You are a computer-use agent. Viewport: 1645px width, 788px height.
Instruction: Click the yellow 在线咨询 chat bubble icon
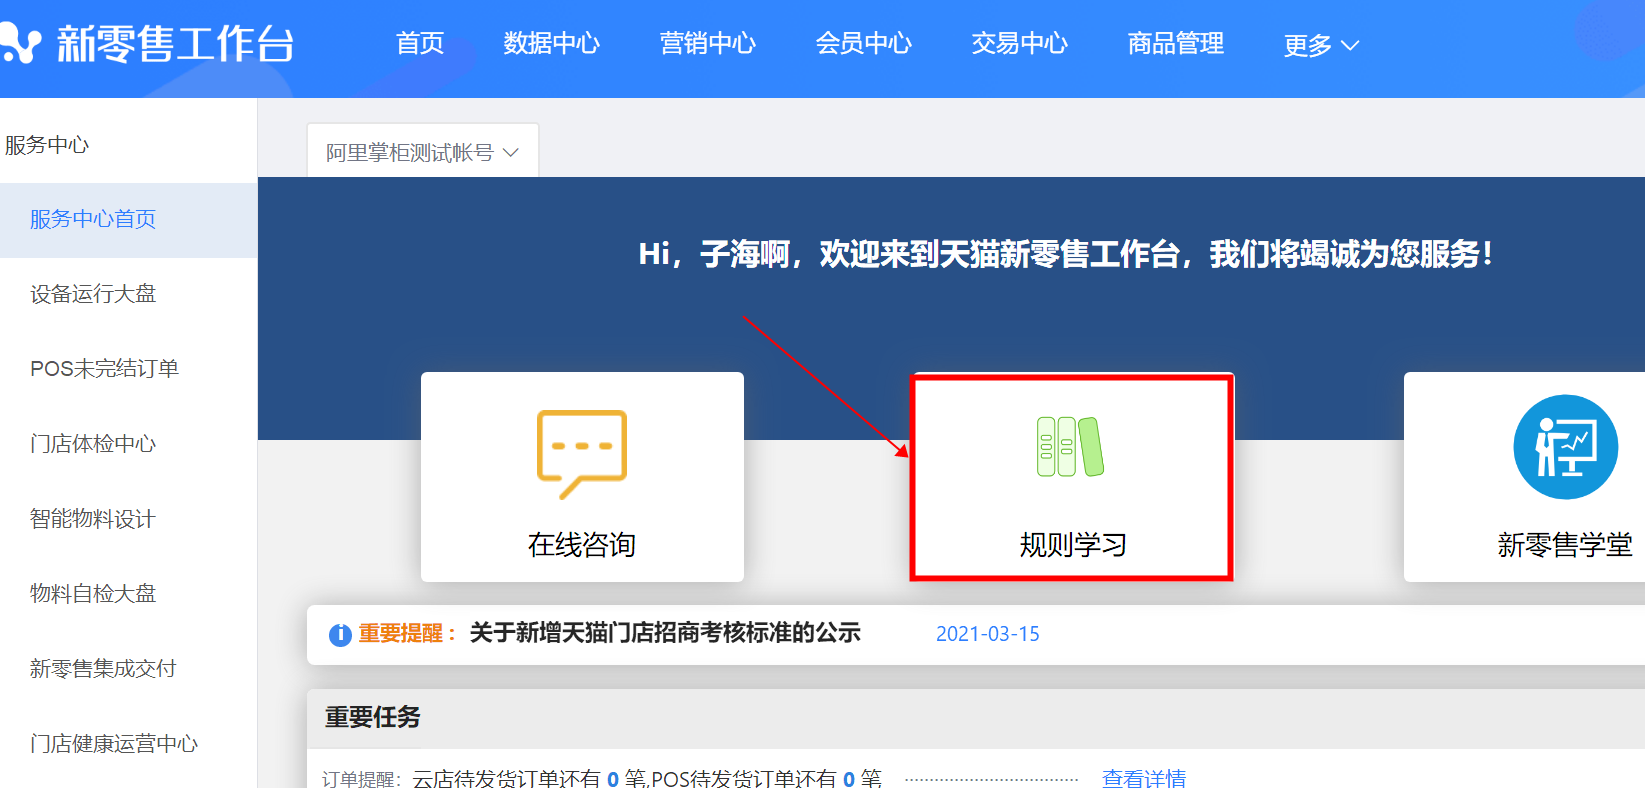pyautogui.click(x=581, y=452)
